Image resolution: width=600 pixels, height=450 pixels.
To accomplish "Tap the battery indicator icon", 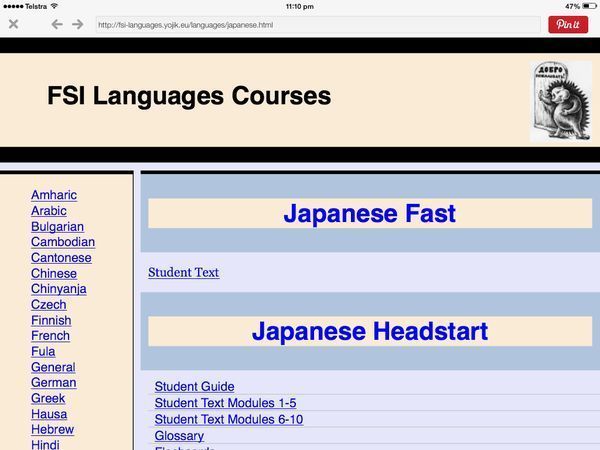I will click(589, 6).
